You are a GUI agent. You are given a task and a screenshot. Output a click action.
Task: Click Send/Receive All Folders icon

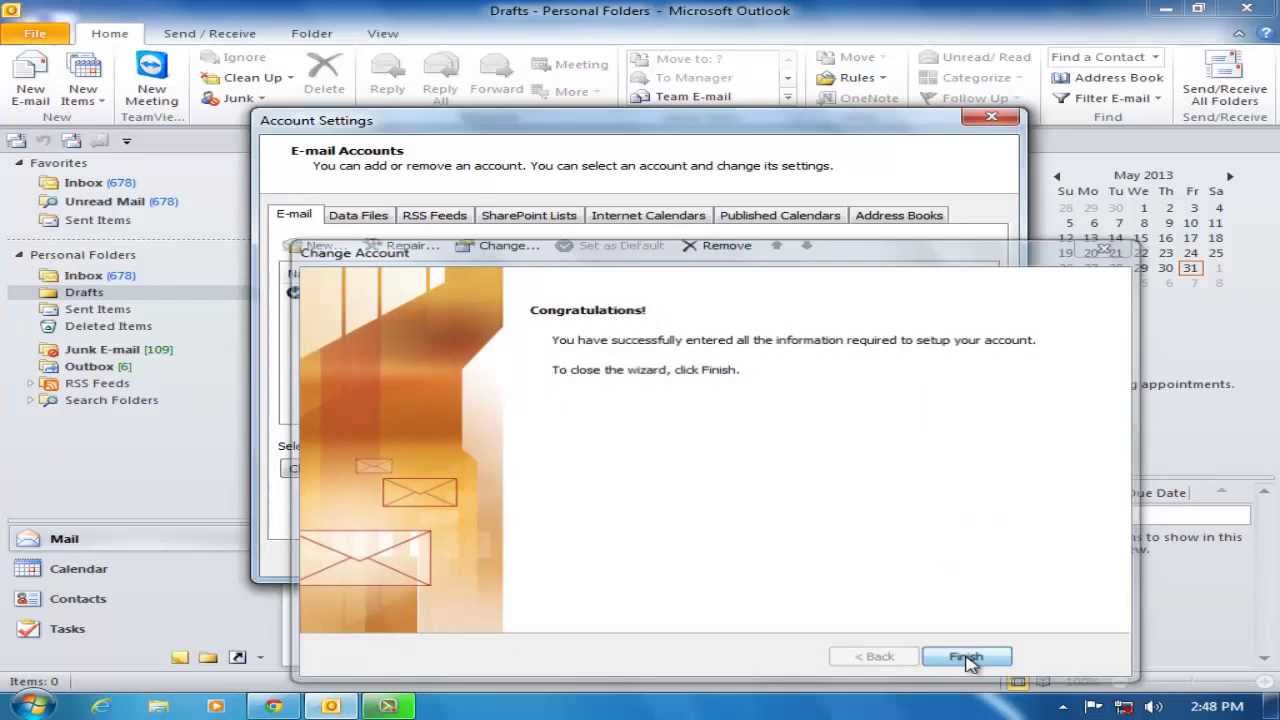pos(1225,79)
